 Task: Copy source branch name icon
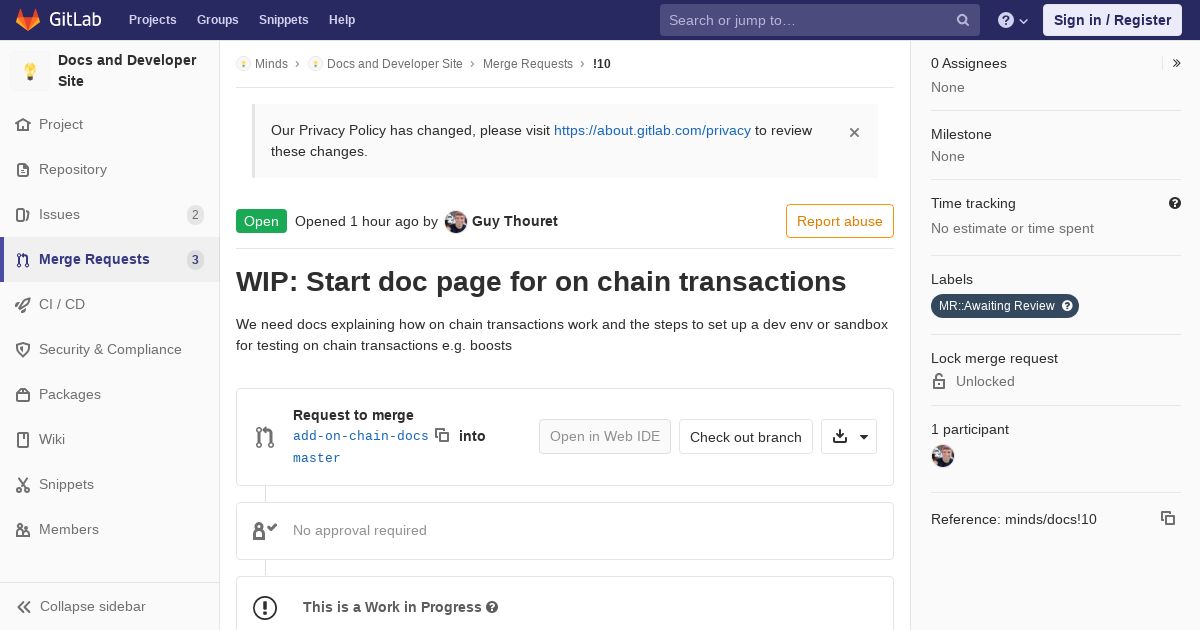click(x=442, y=435)
